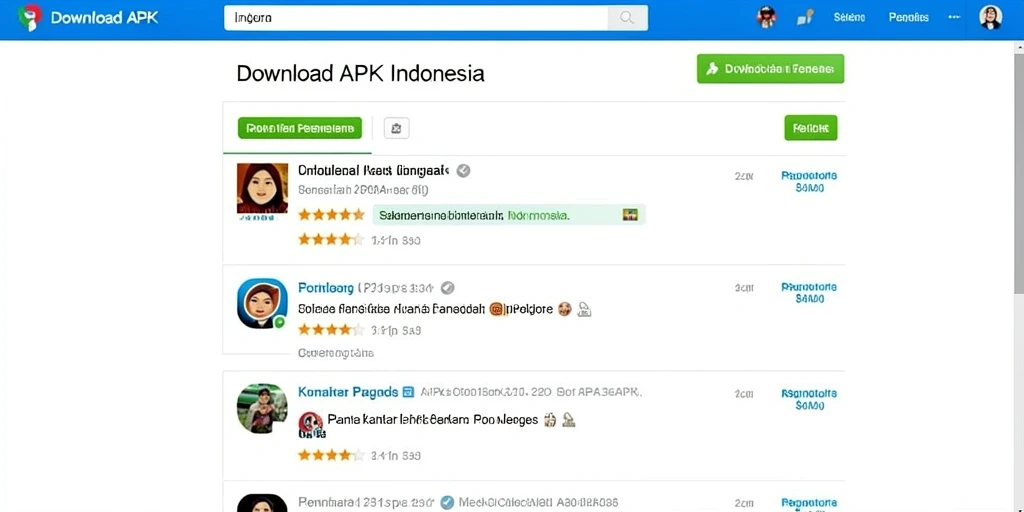
Task: Open the red avatar icon in header
Action: 767,18
